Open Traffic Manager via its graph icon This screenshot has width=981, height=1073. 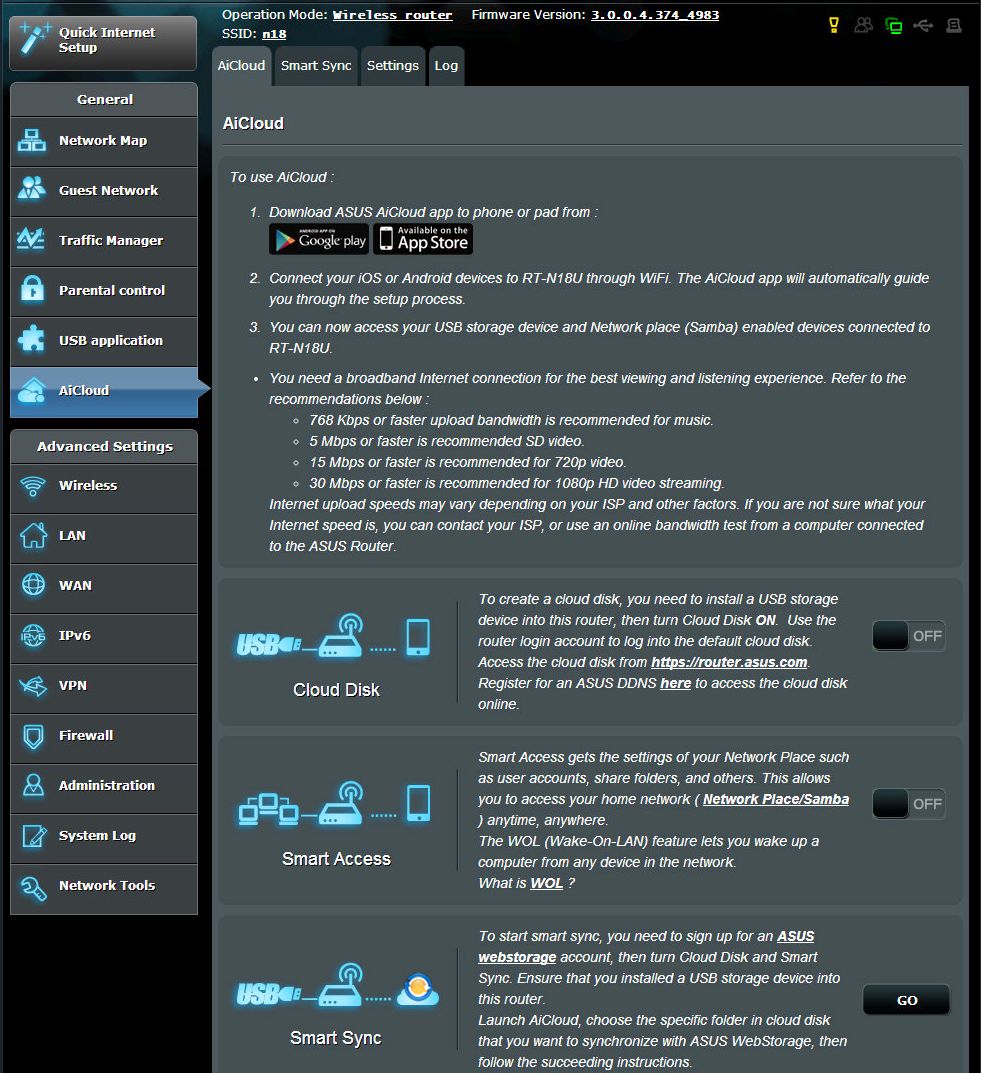[32, 241]
